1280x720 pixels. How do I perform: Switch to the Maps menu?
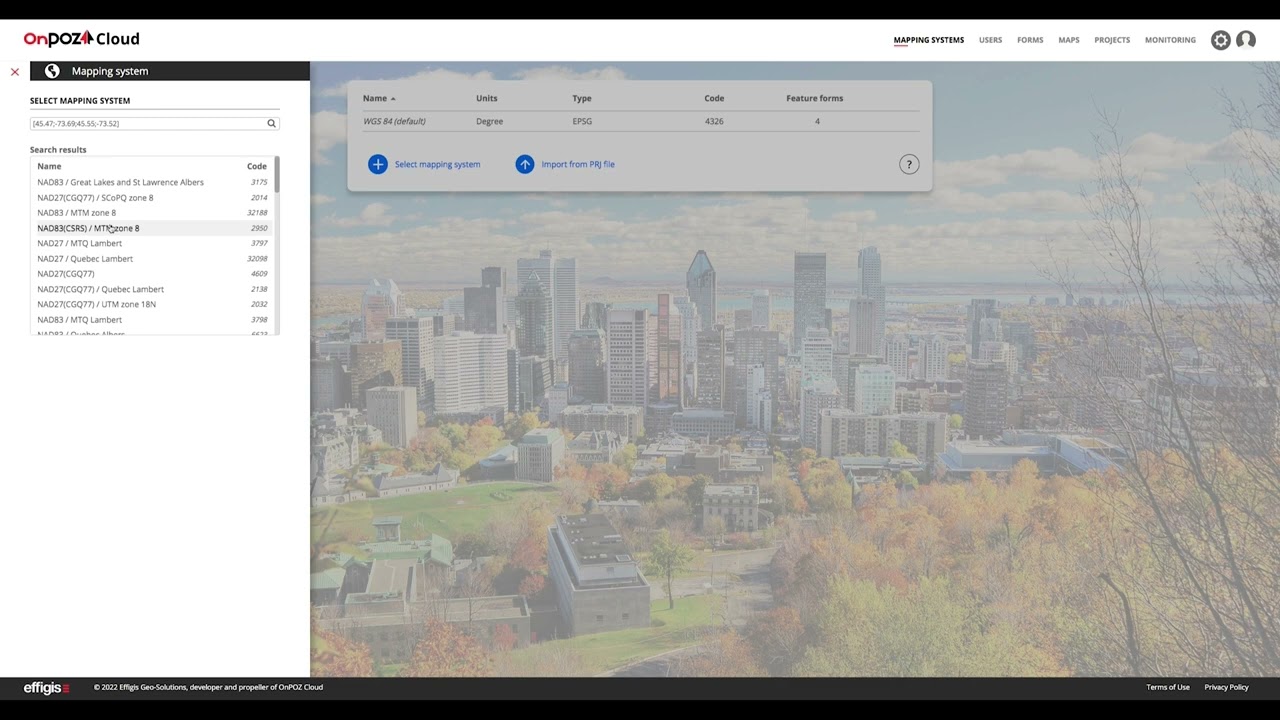pyautogui.click(x=1069, y=40)
